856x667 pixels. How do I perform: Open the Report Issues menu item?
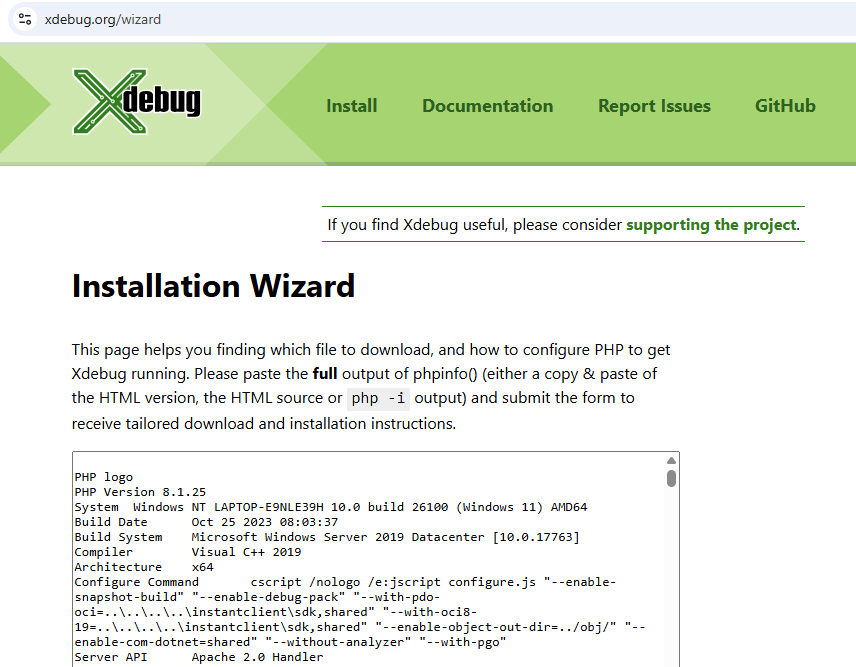tap(654, 106)
